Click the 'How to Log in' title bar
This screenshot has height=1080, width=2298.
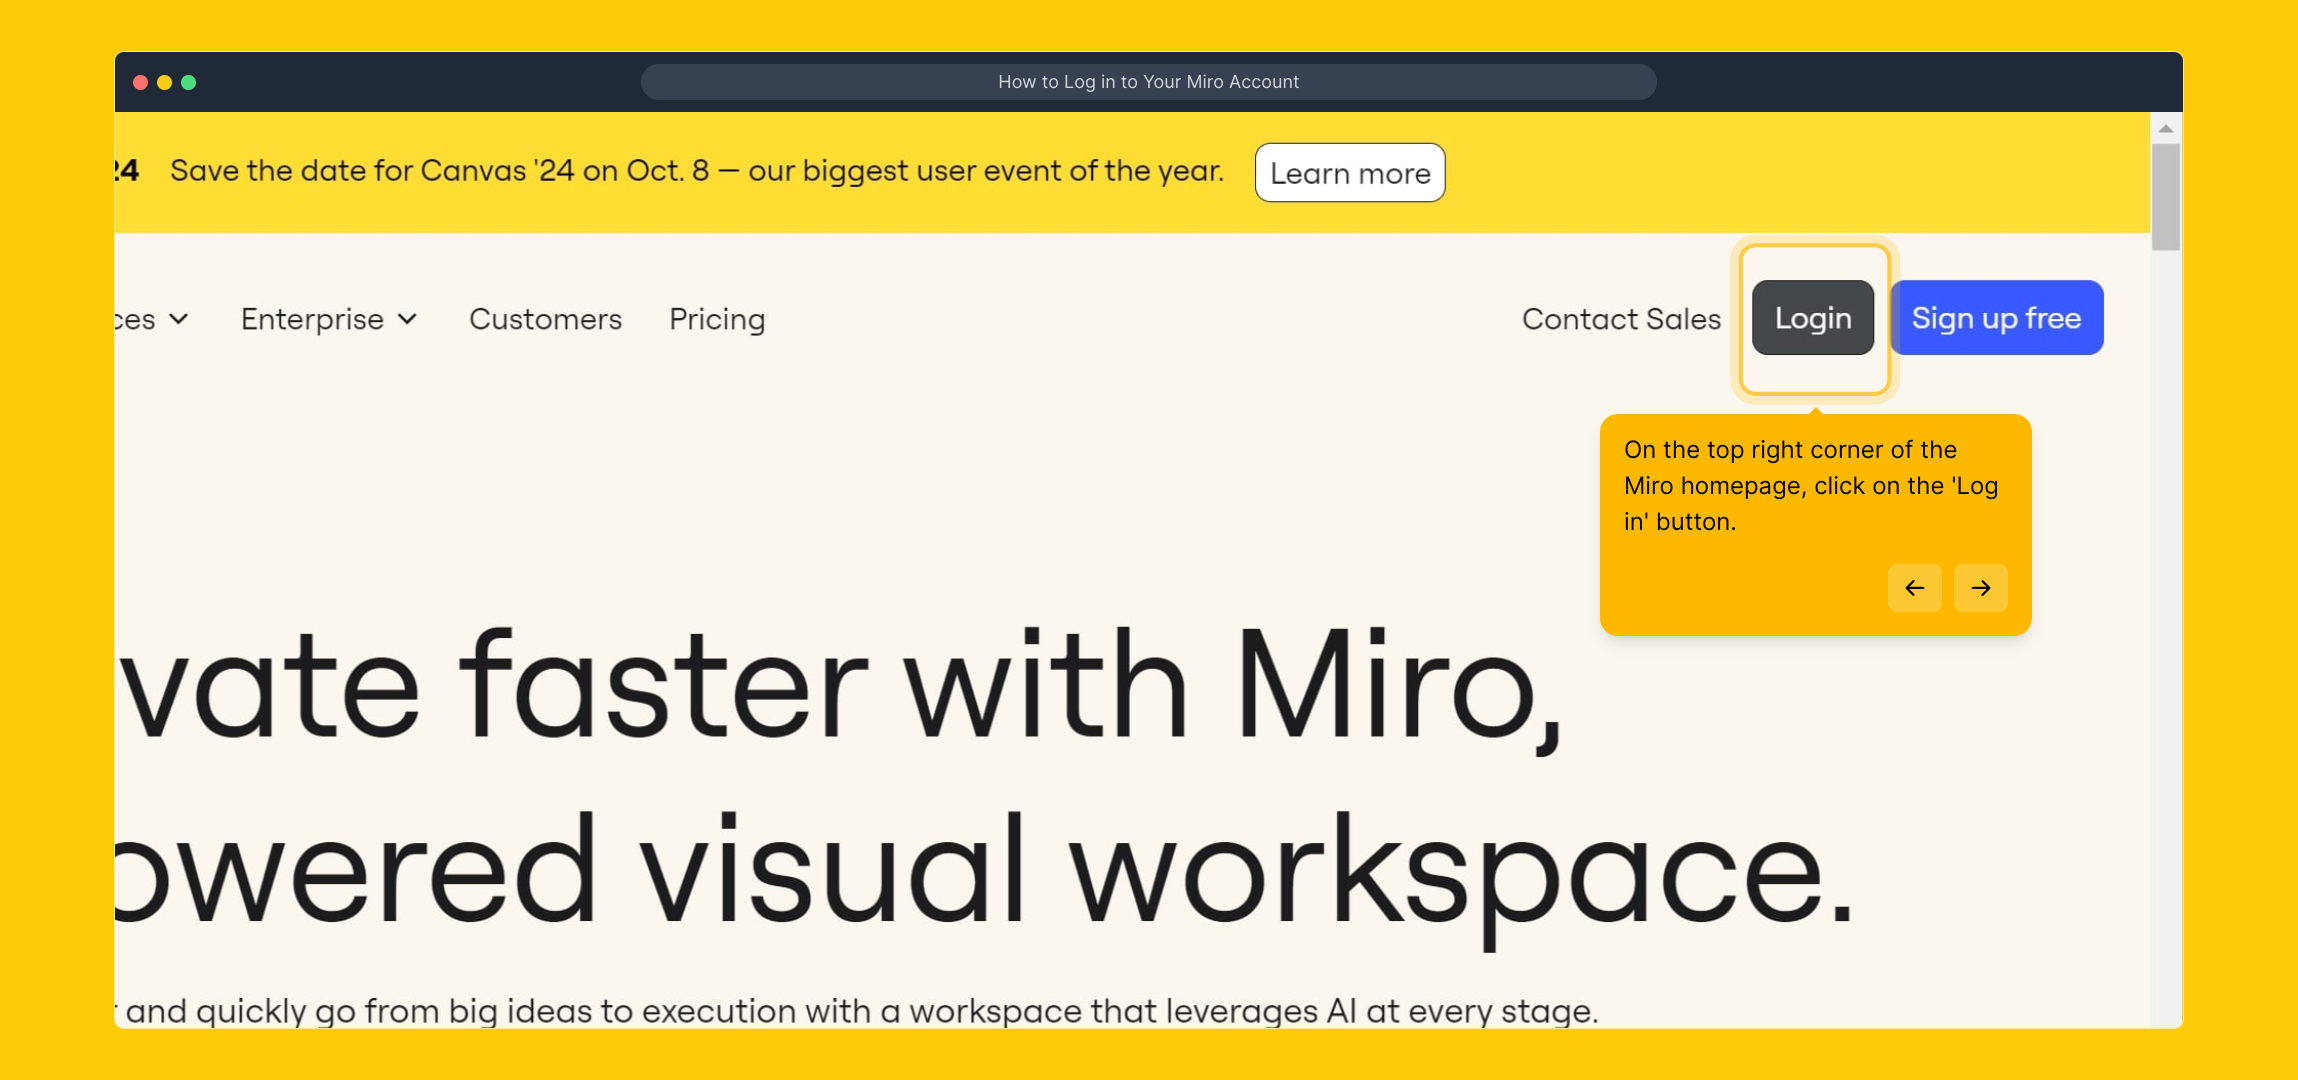point(1148,82)
